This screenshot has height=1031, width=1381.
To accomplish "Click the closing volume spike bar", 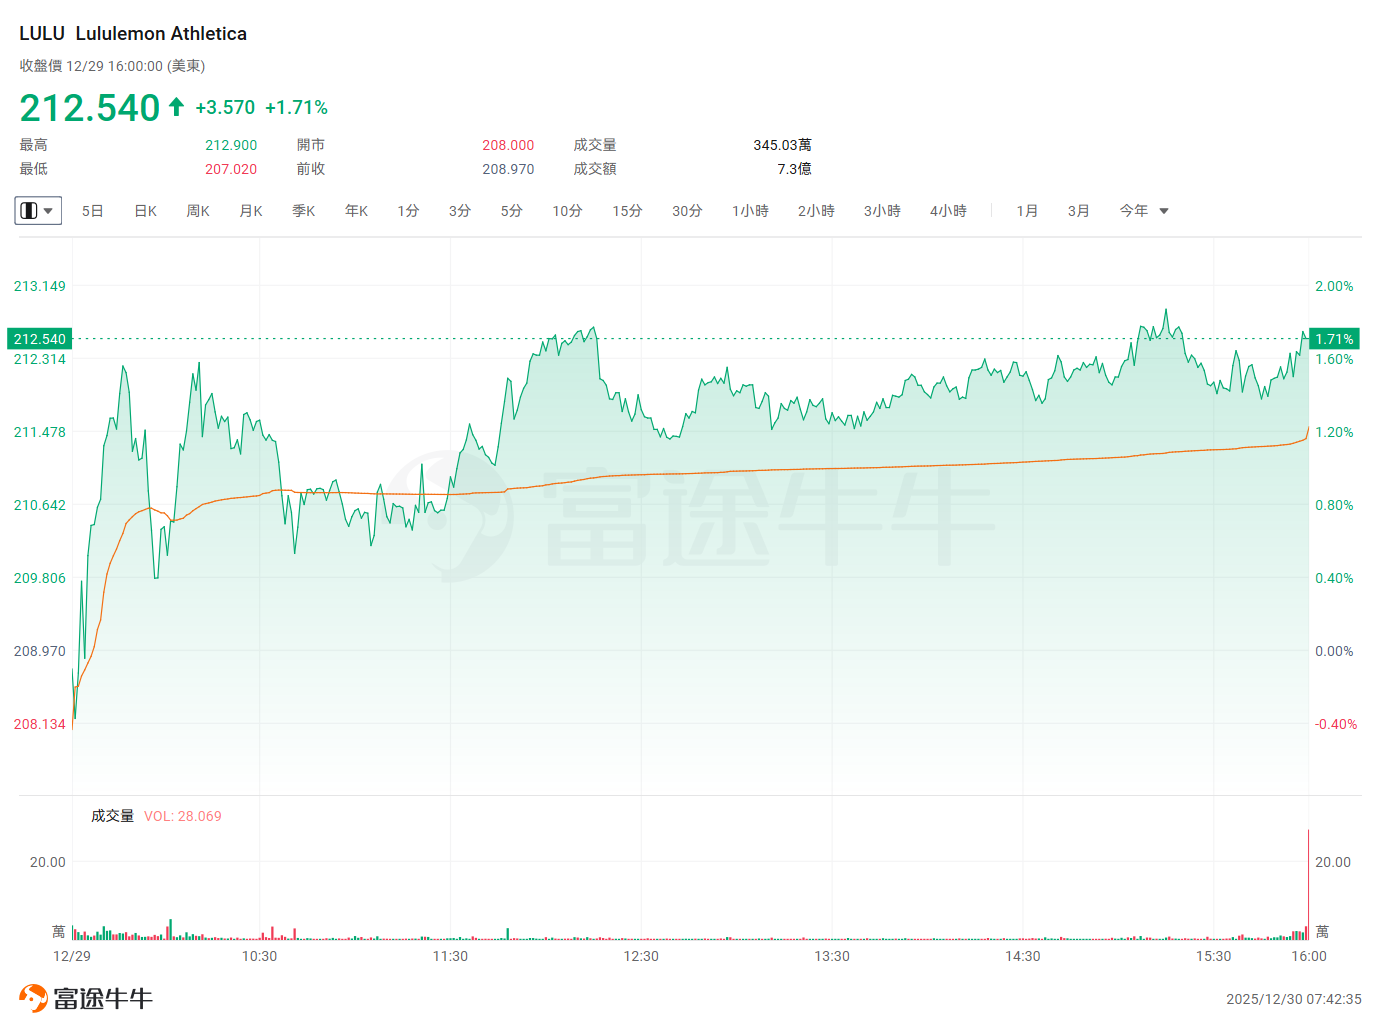I will 1308,885.
